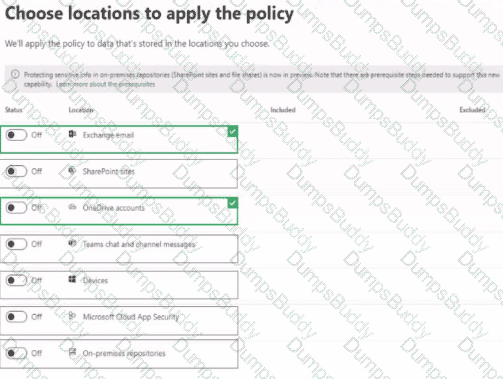The height and width of the screenshot is (379, 503).
Task: Click the SharePoint sites icon
Action: [x=72, y=170]
